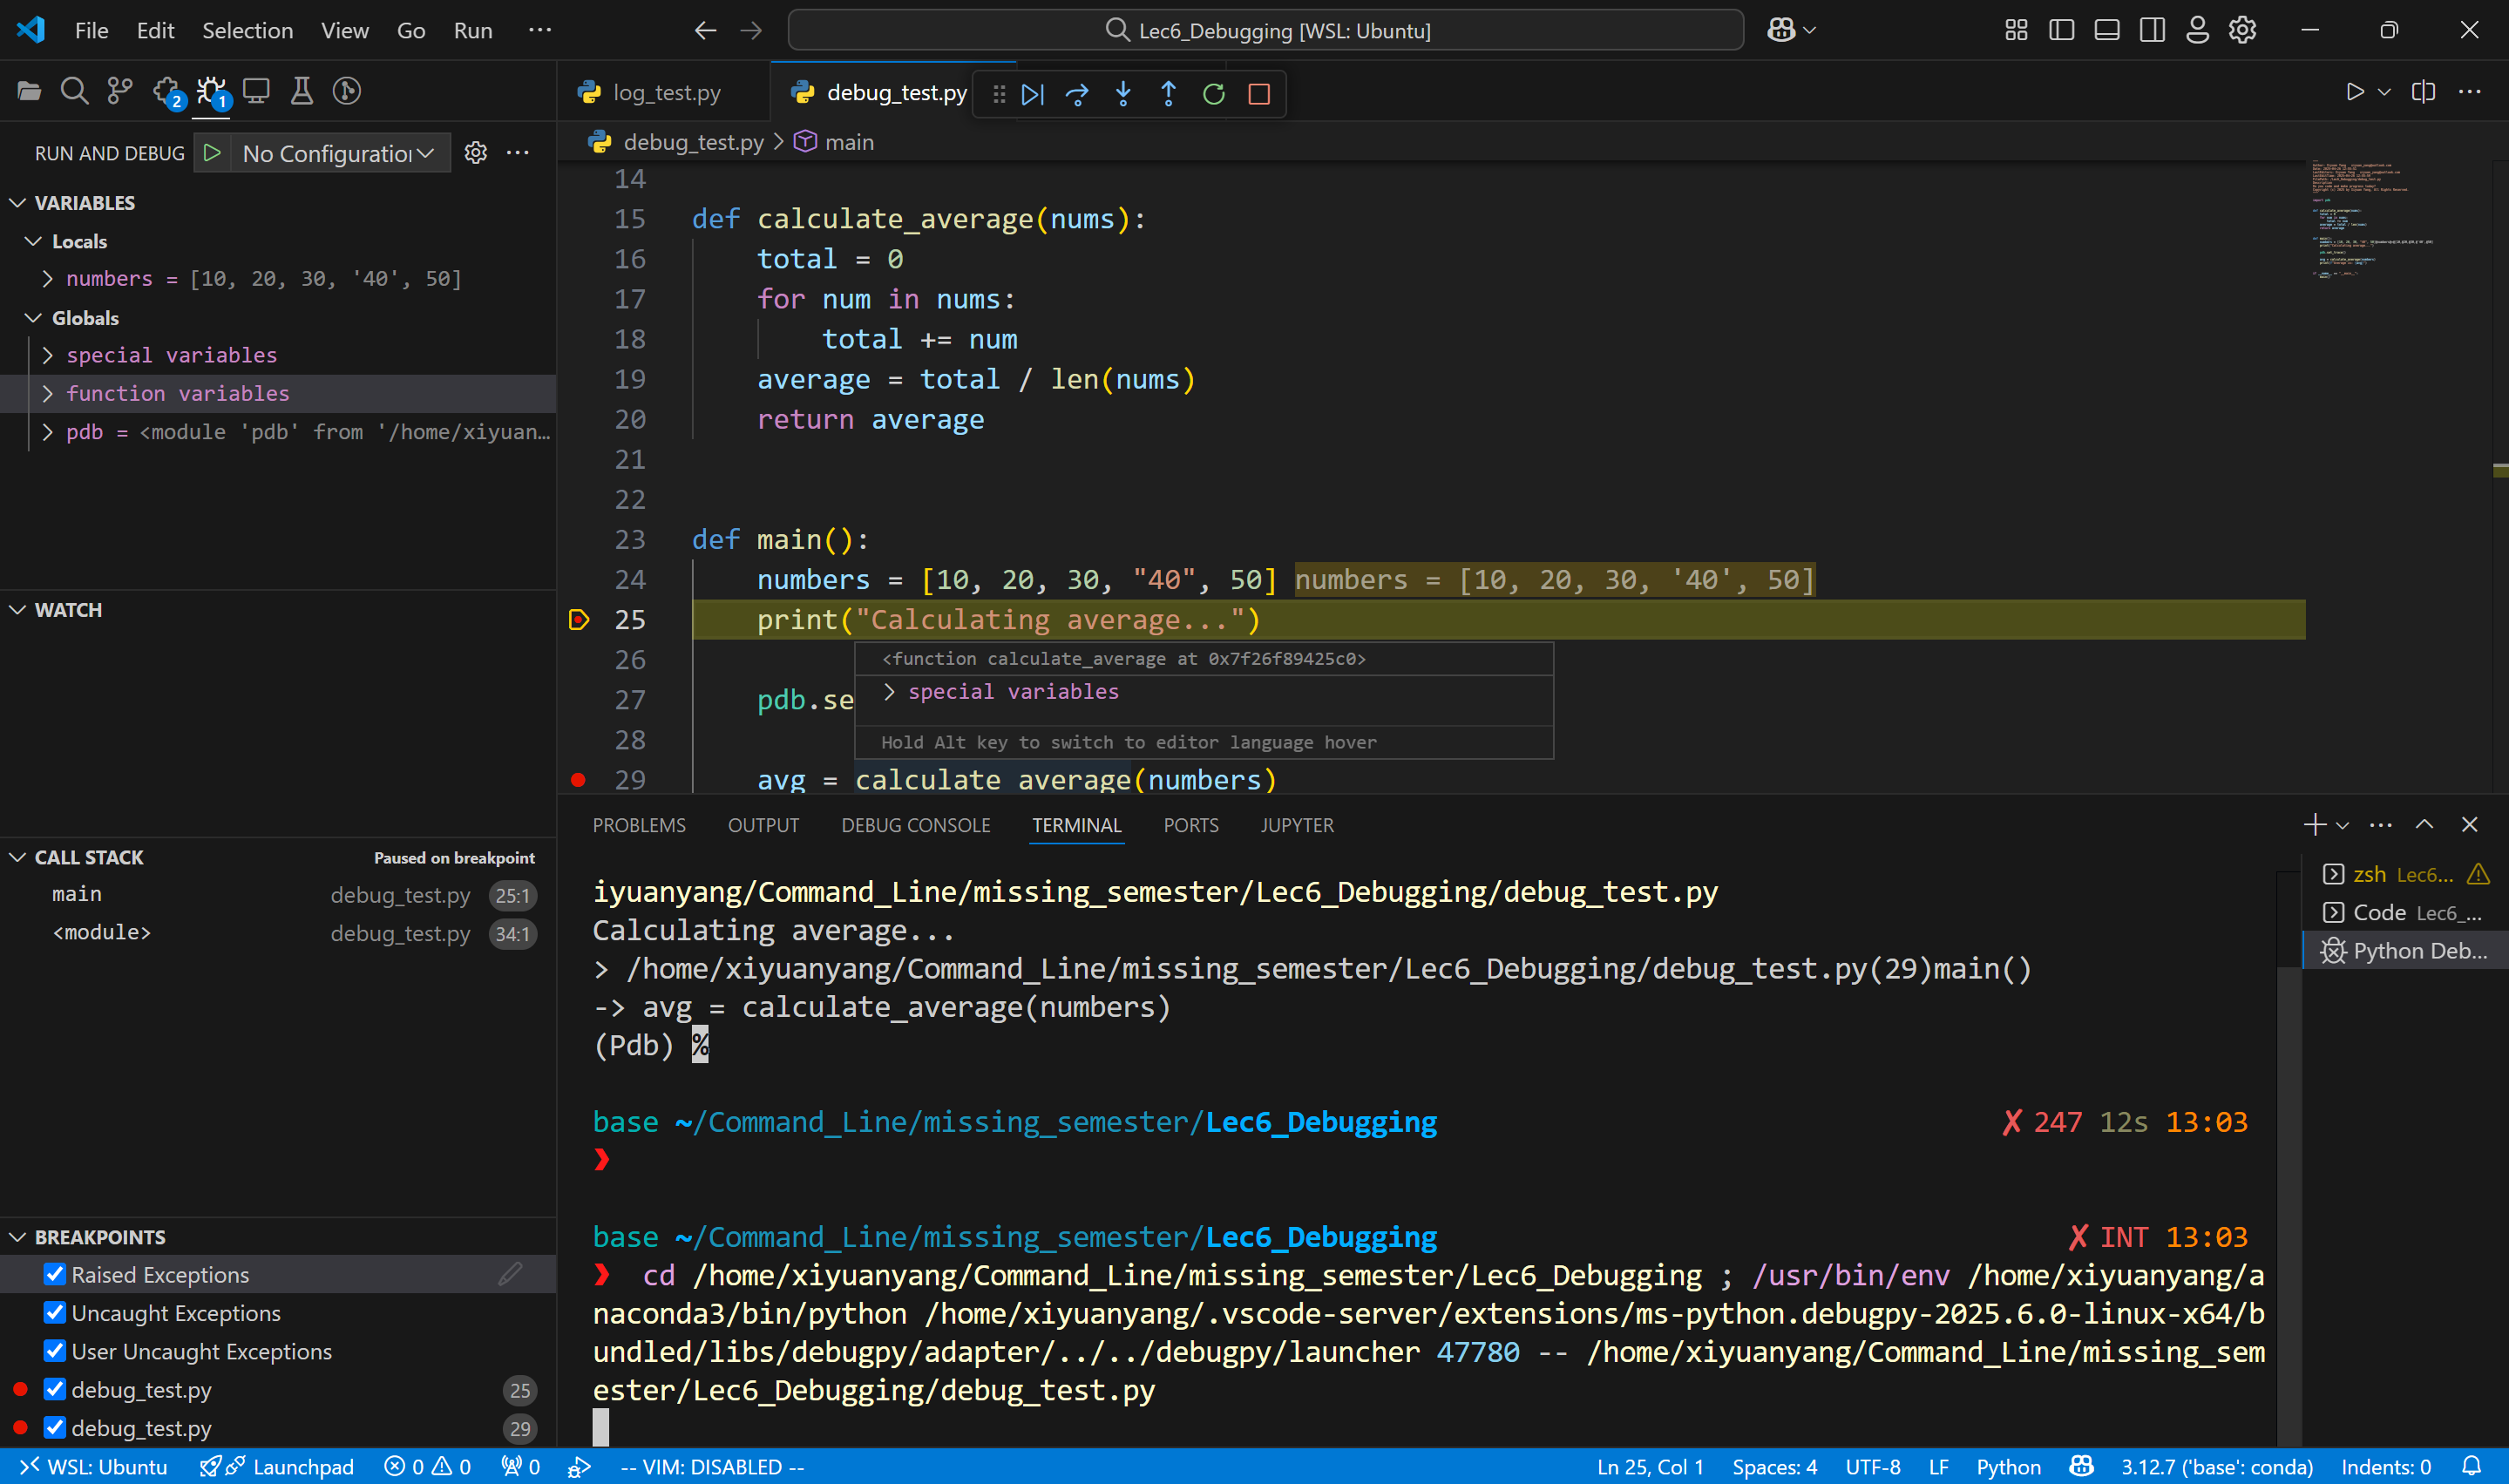Split the editor right
The width and height of the screenshot is (2509, 1484).
2423,92
